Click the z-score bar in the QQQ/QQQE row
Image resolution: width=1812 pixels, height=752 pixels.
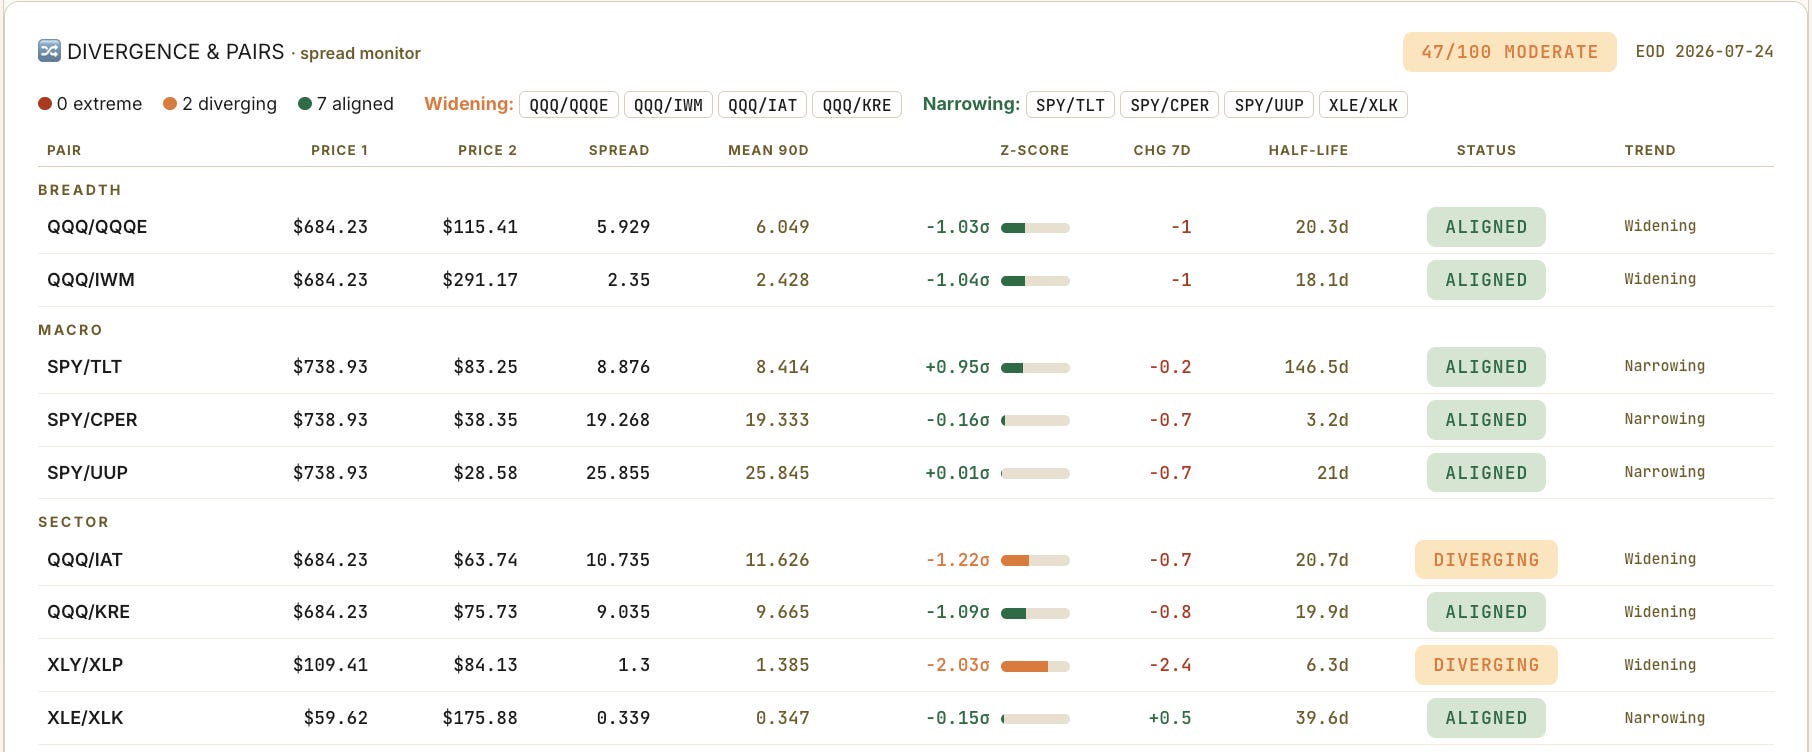click(1035, 228)
